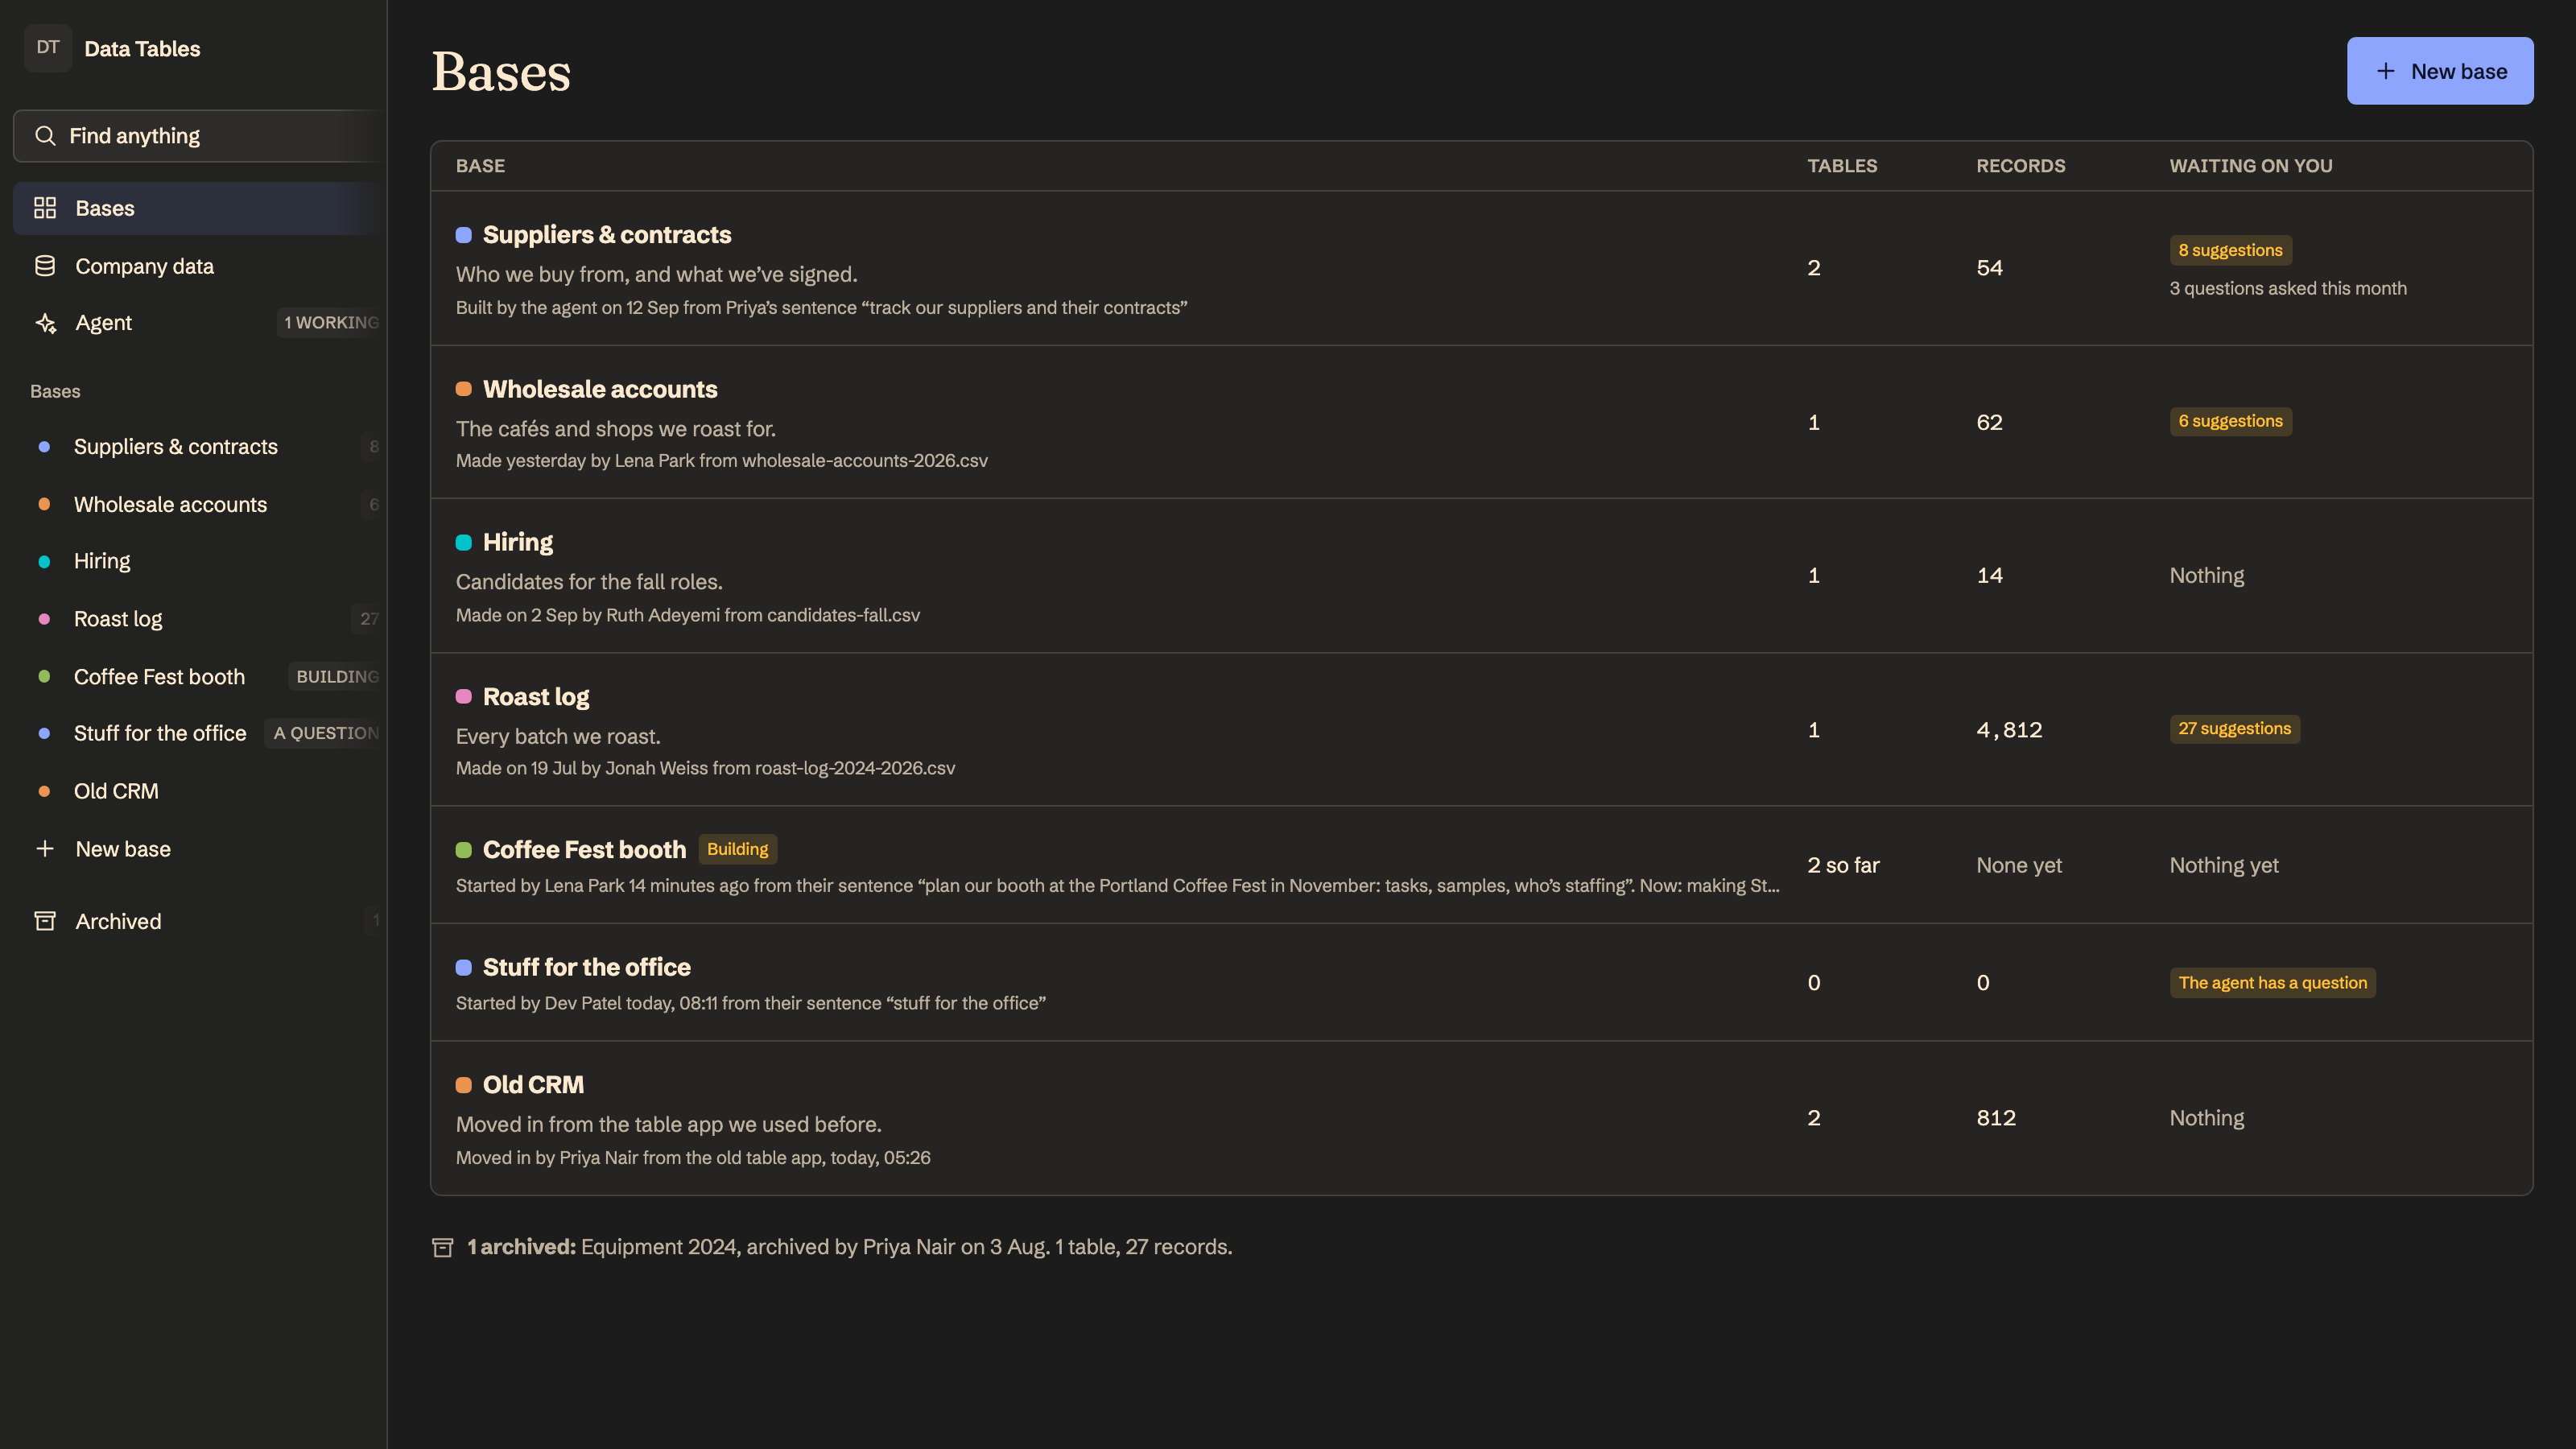Open Archived in the sidebar
The height and width of the screenshot is (1449, 2576).
[200, 921]
